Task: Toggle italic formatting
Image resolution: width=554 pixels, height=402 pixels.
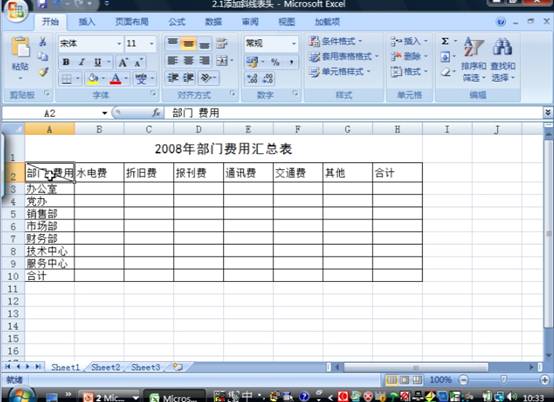Action: pos(82,62)
